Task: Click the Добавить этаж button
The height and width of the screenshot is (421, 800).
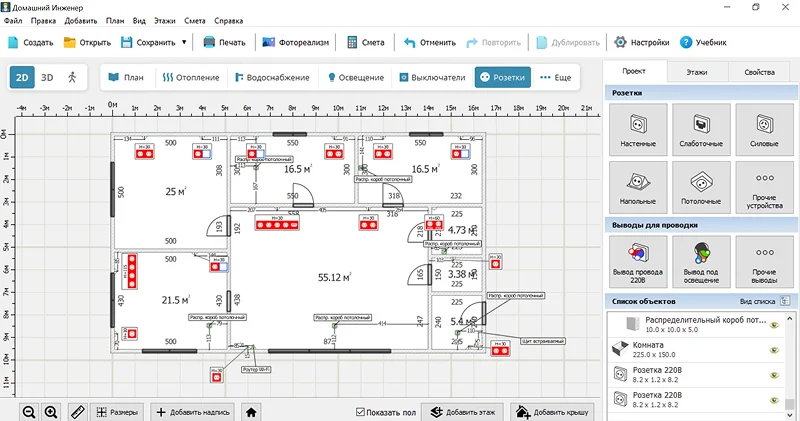Action: (x=461, y=411)
